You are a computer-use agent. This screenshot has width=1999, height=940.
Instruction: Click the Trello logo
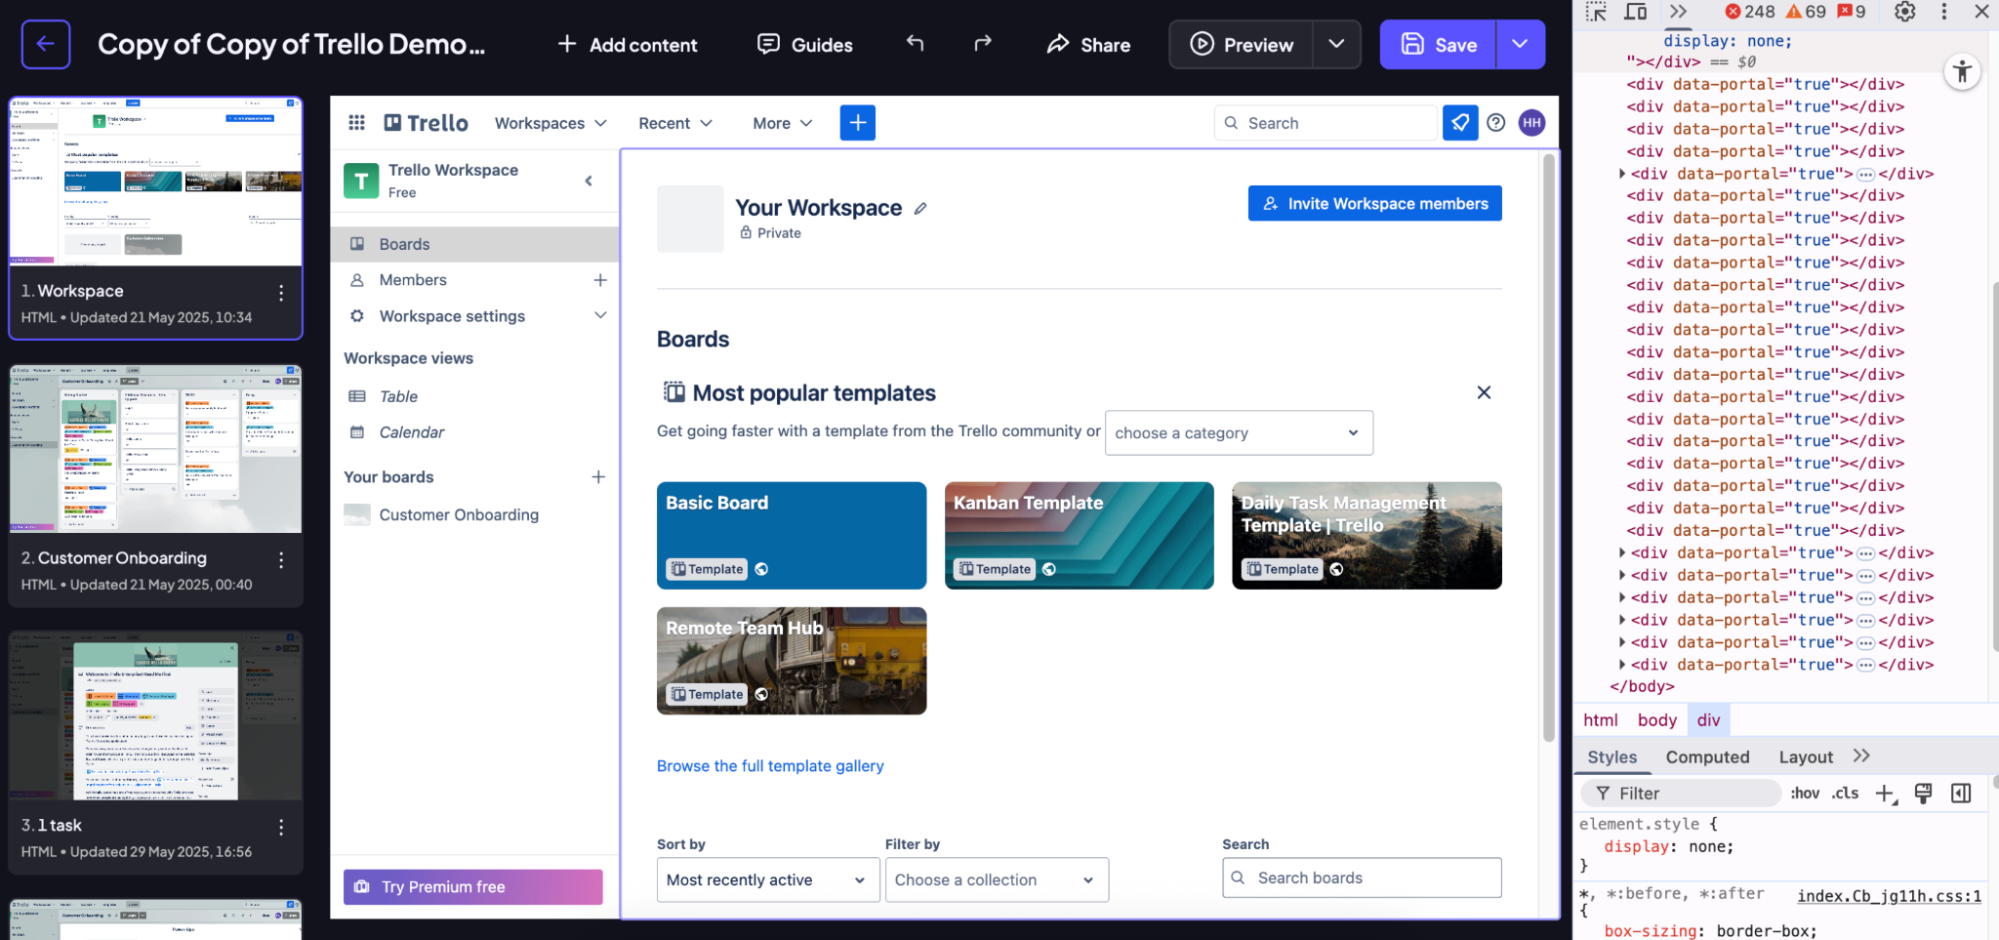[x=426, y=122]
